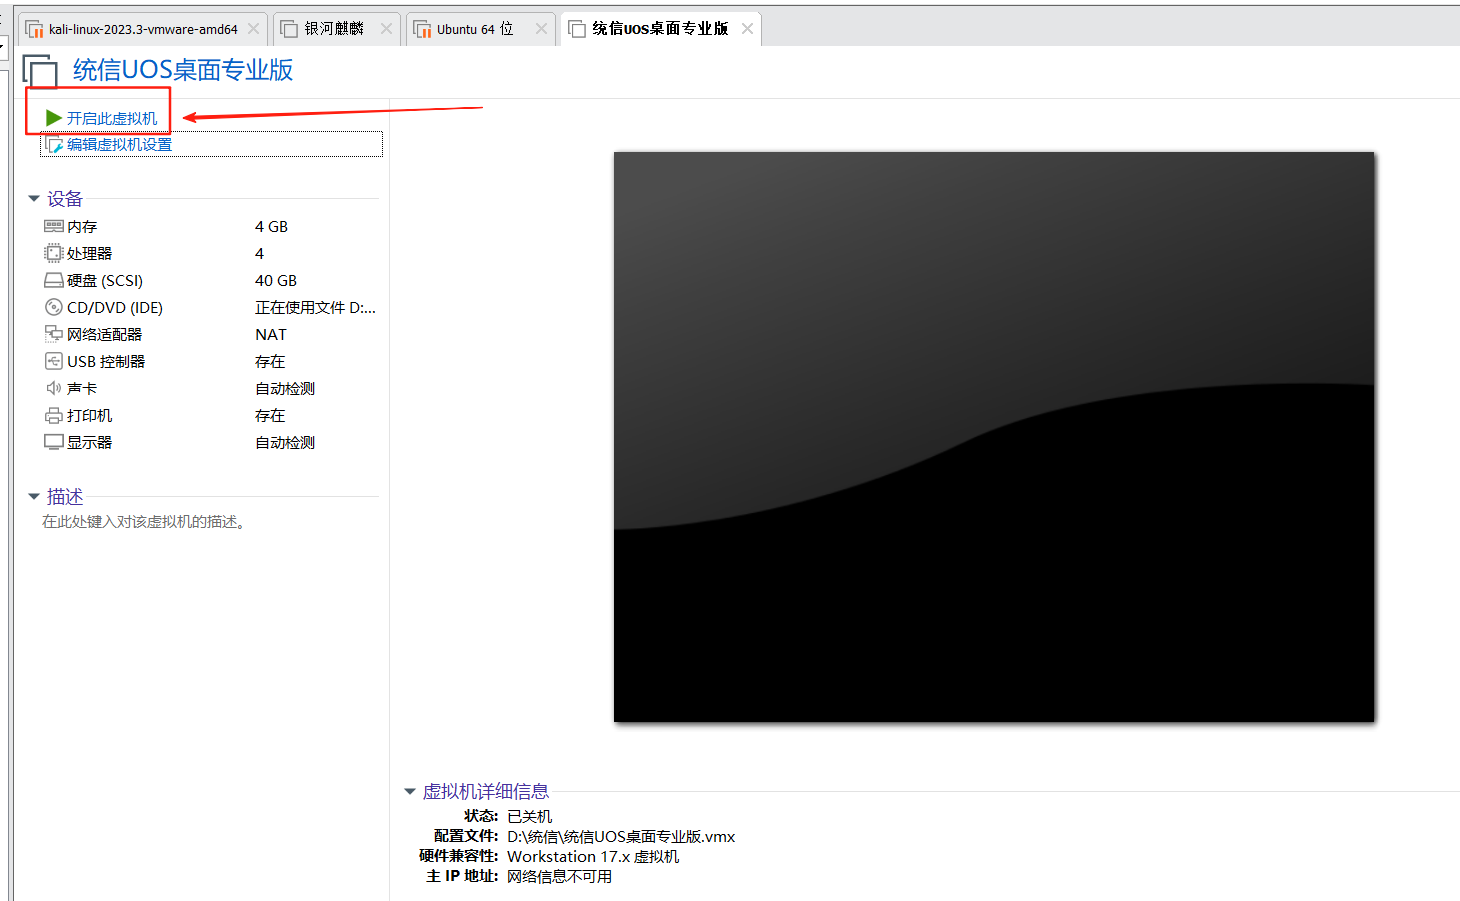
Task: Click the memory value 4 GB
Action: coord(271,227)
